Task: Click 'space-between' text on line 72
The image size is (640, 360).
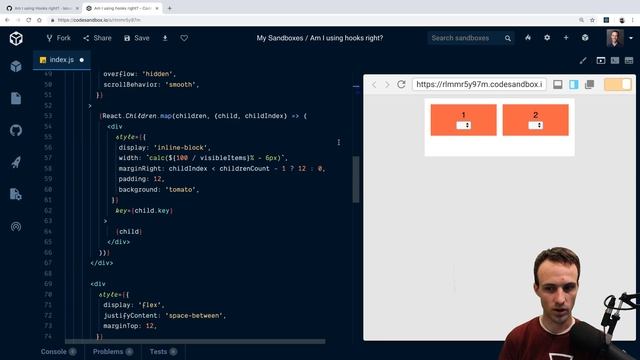Action: (193, 316)
